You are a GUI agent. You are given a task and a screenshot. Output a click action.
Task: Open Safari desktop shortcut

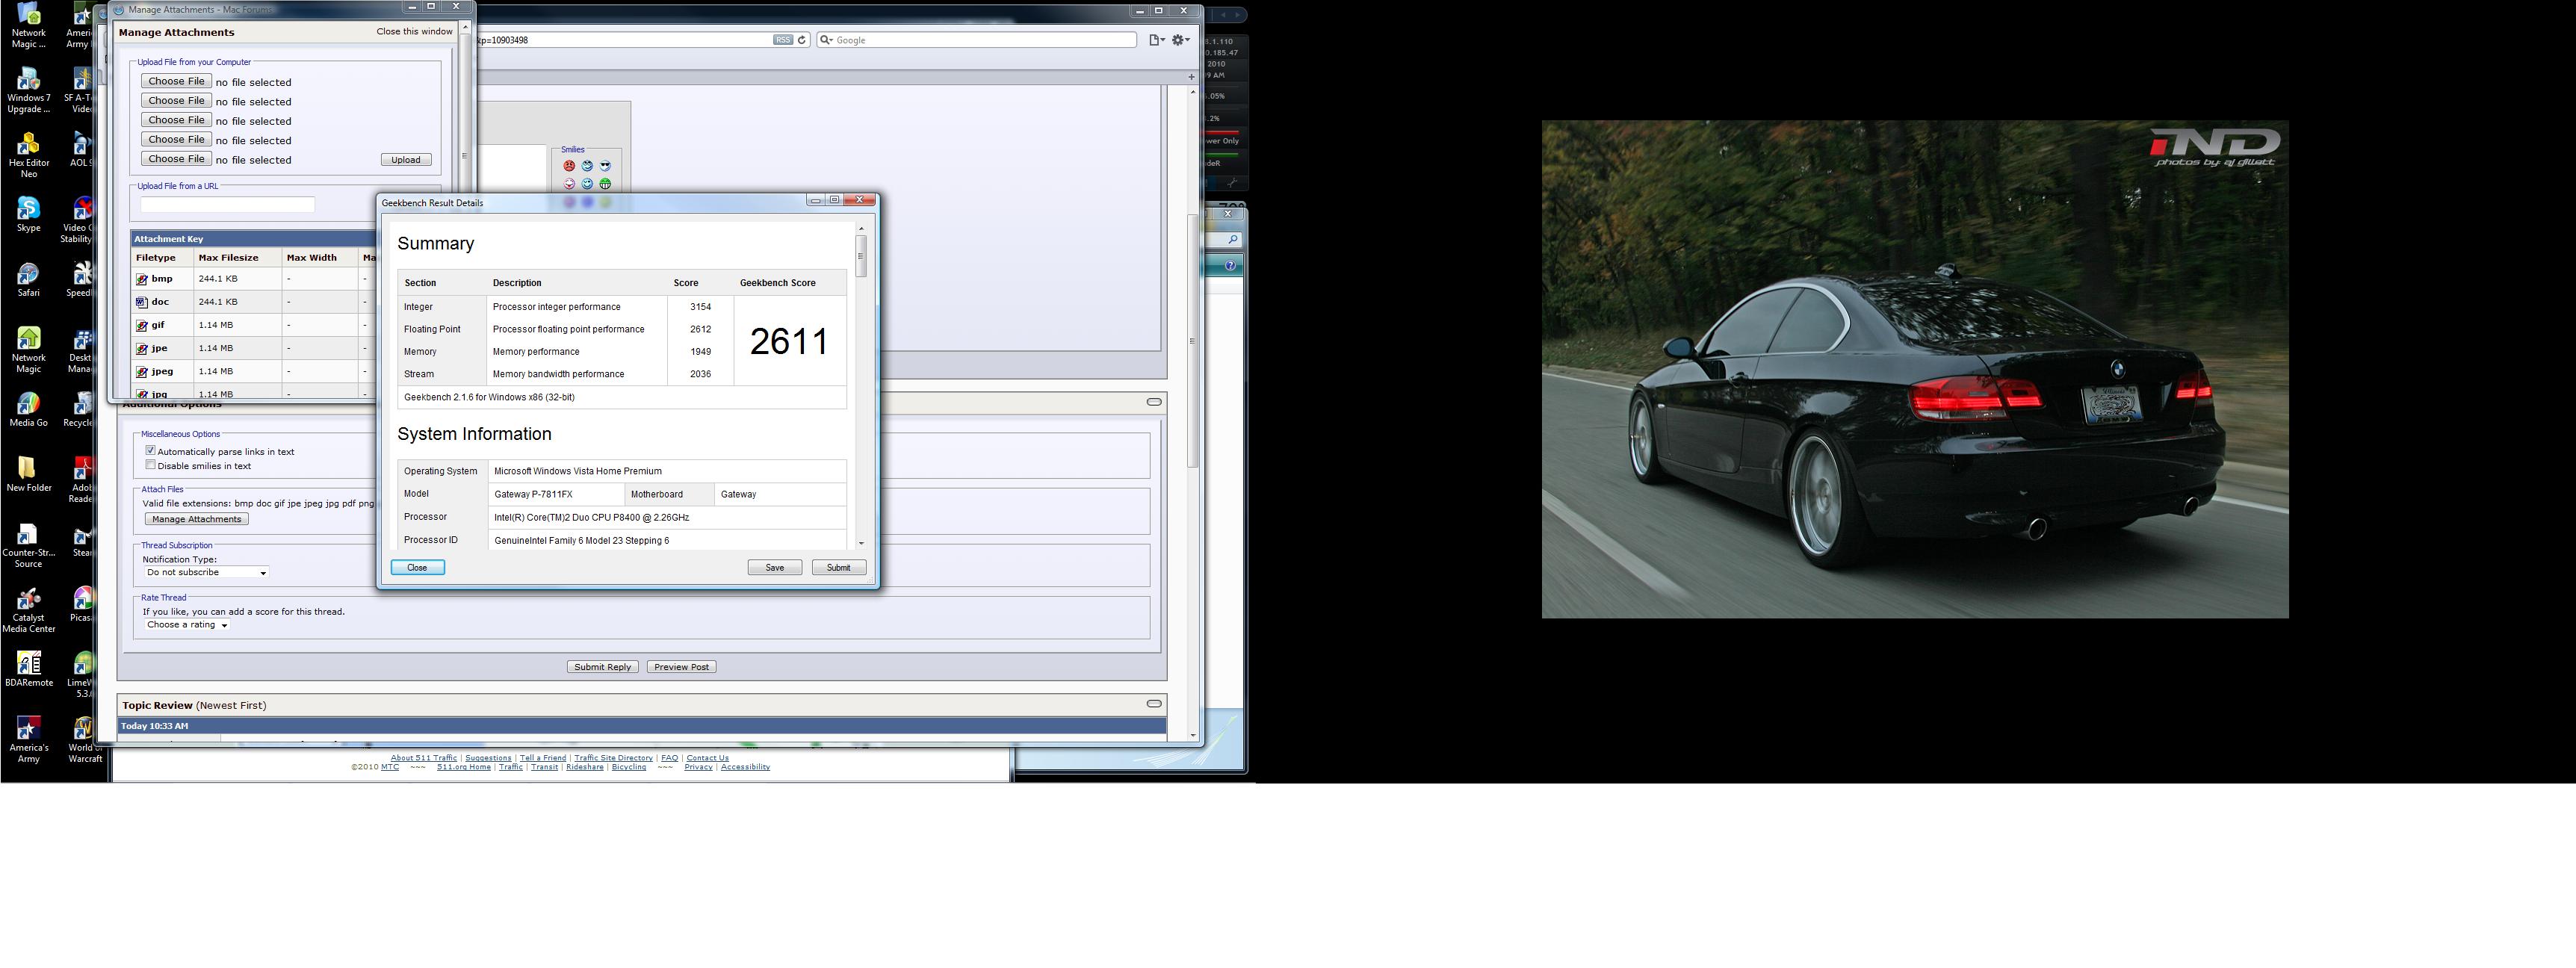click(28, 279)
